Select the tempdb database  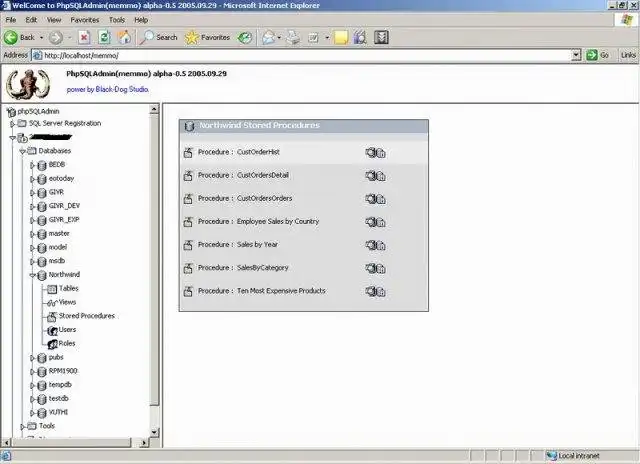60,385
